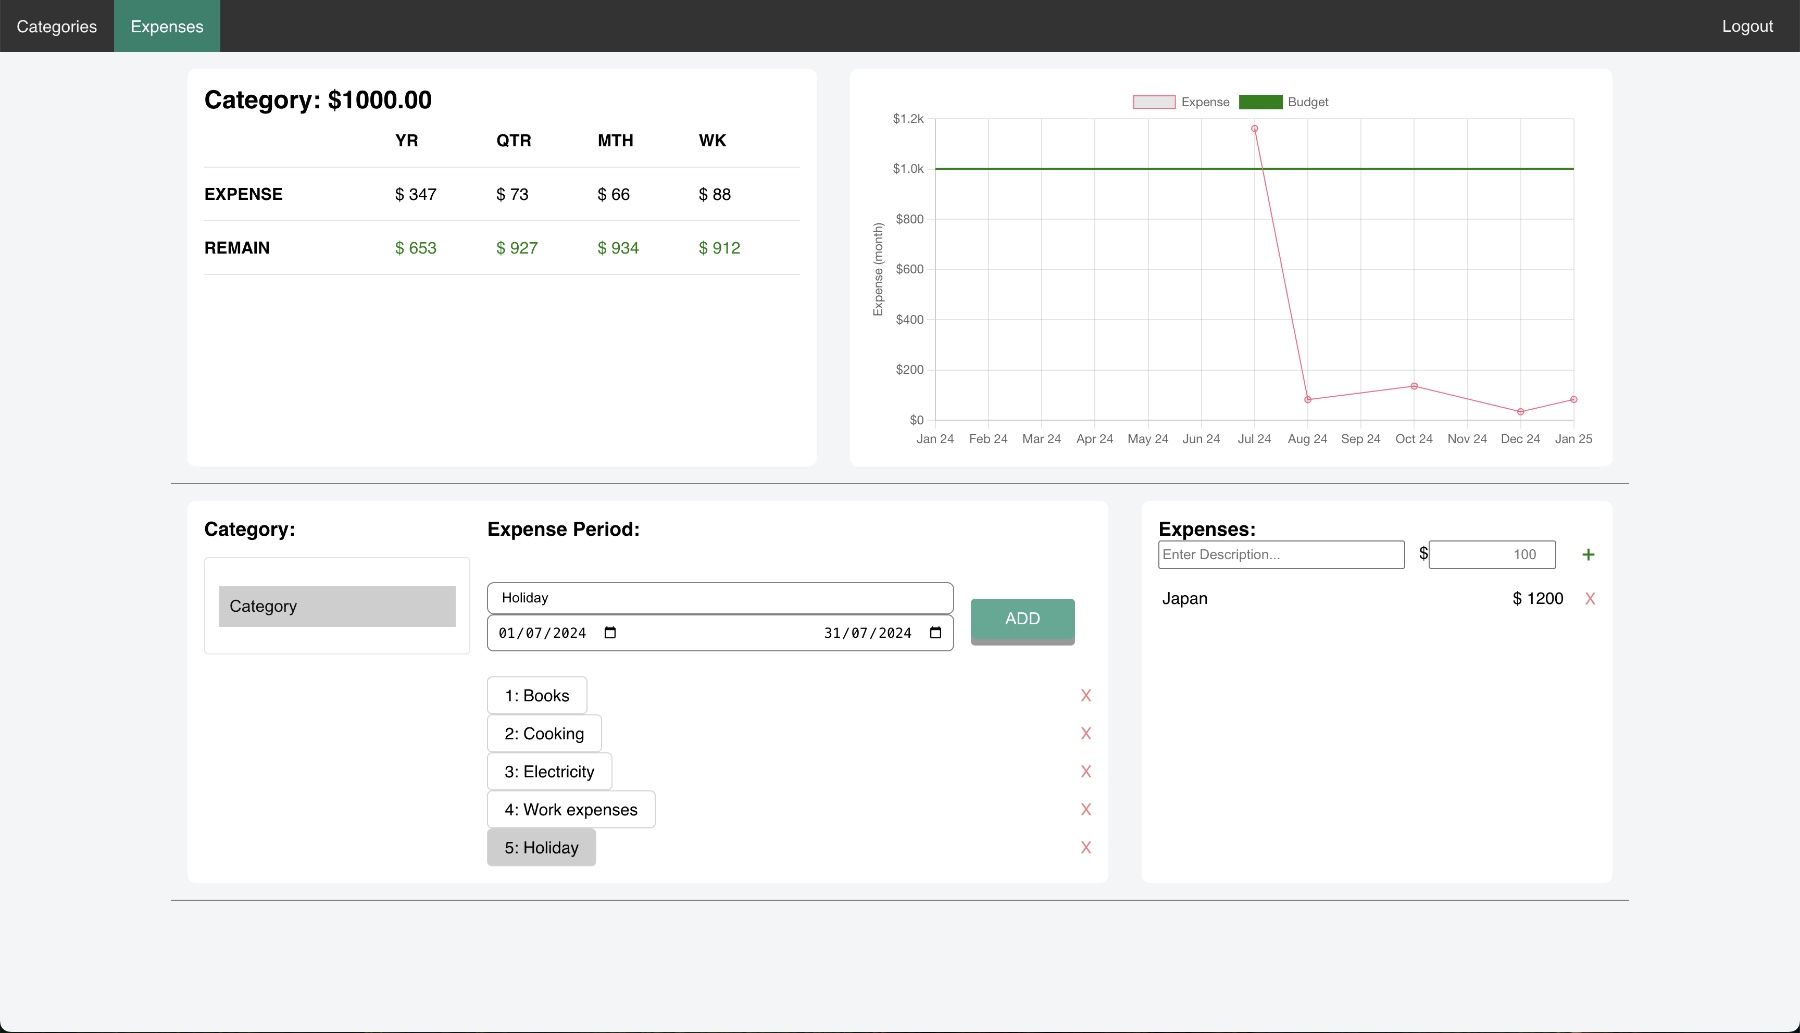Select the Category list item
Image resolution: width=1800 pixels, height=1033 pixels.
(x=337, y=607)
